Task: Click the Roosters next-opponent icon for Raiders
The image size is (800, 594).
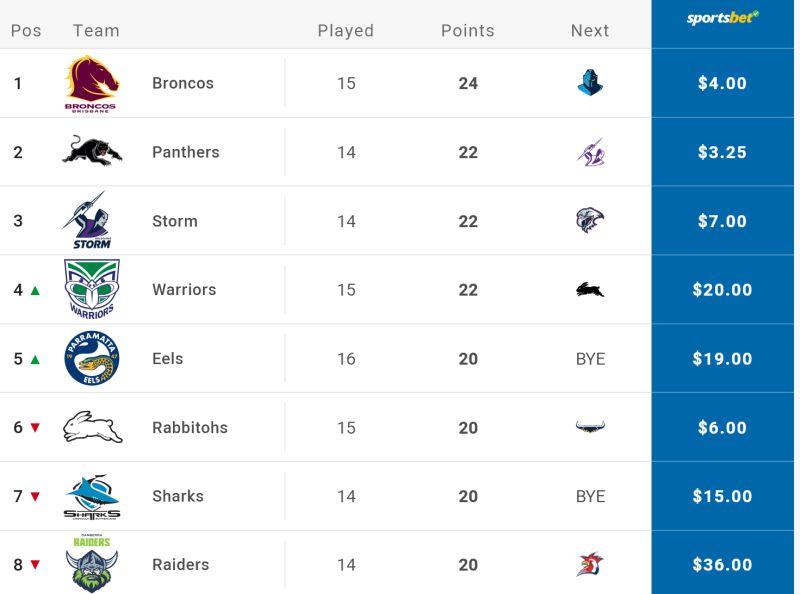Action: [590, 564]
